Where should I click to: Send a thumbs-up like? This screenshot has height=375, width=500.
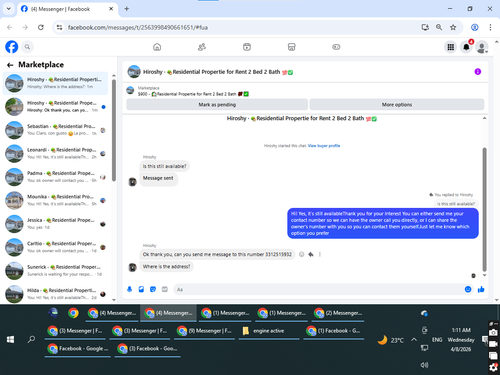click(x=481, y=289)
